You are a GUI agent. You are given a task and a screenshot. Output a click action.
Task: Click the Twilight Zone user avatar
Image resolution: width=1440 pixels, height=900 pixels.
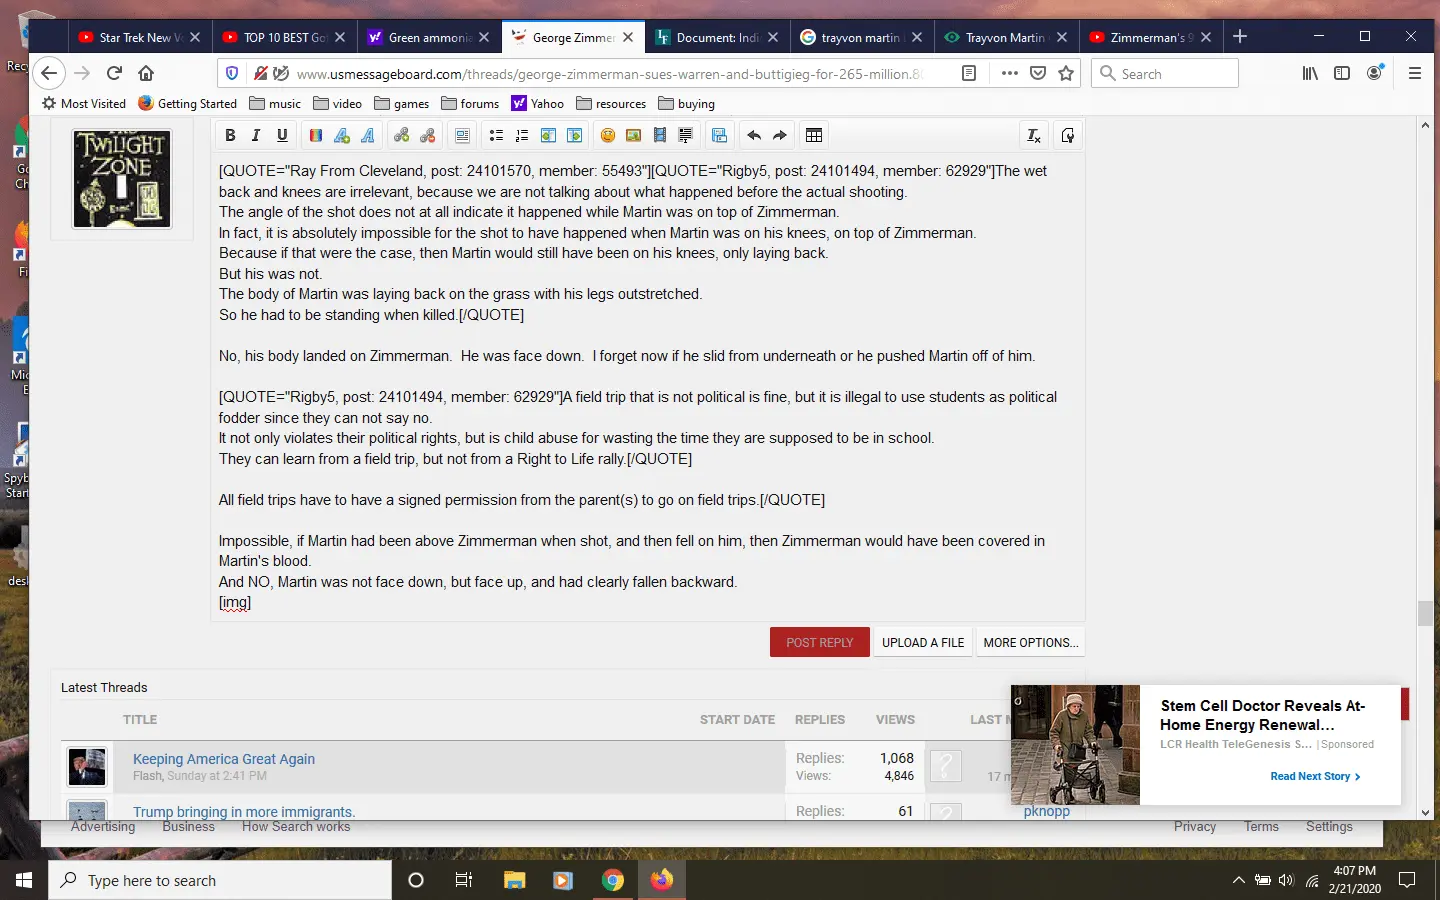pyautogui.click(x=122, y=179)
